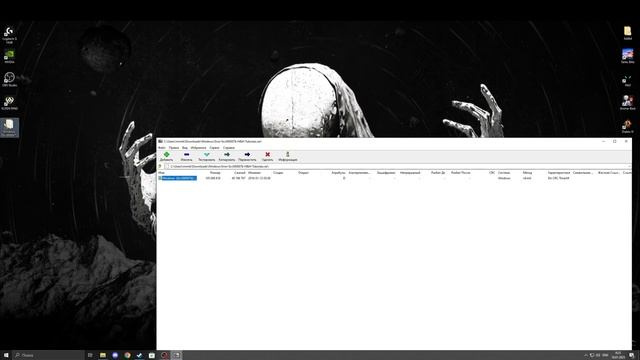Open the folder icon at desktop top-right
The height and width of the screenshot is (360, 640).
click(627, 33)
